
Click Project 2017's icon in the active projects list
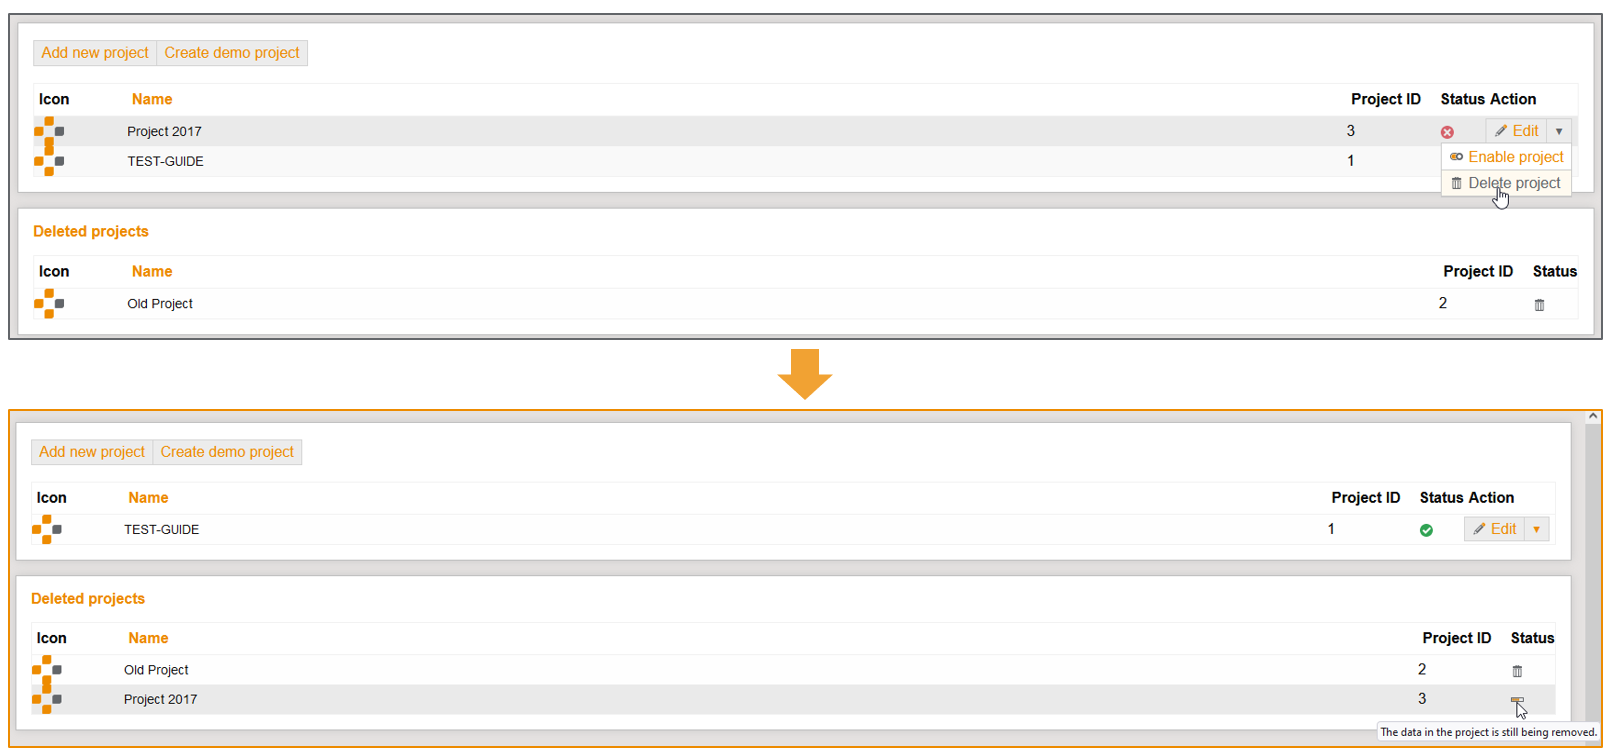click(x=49, y=130)
